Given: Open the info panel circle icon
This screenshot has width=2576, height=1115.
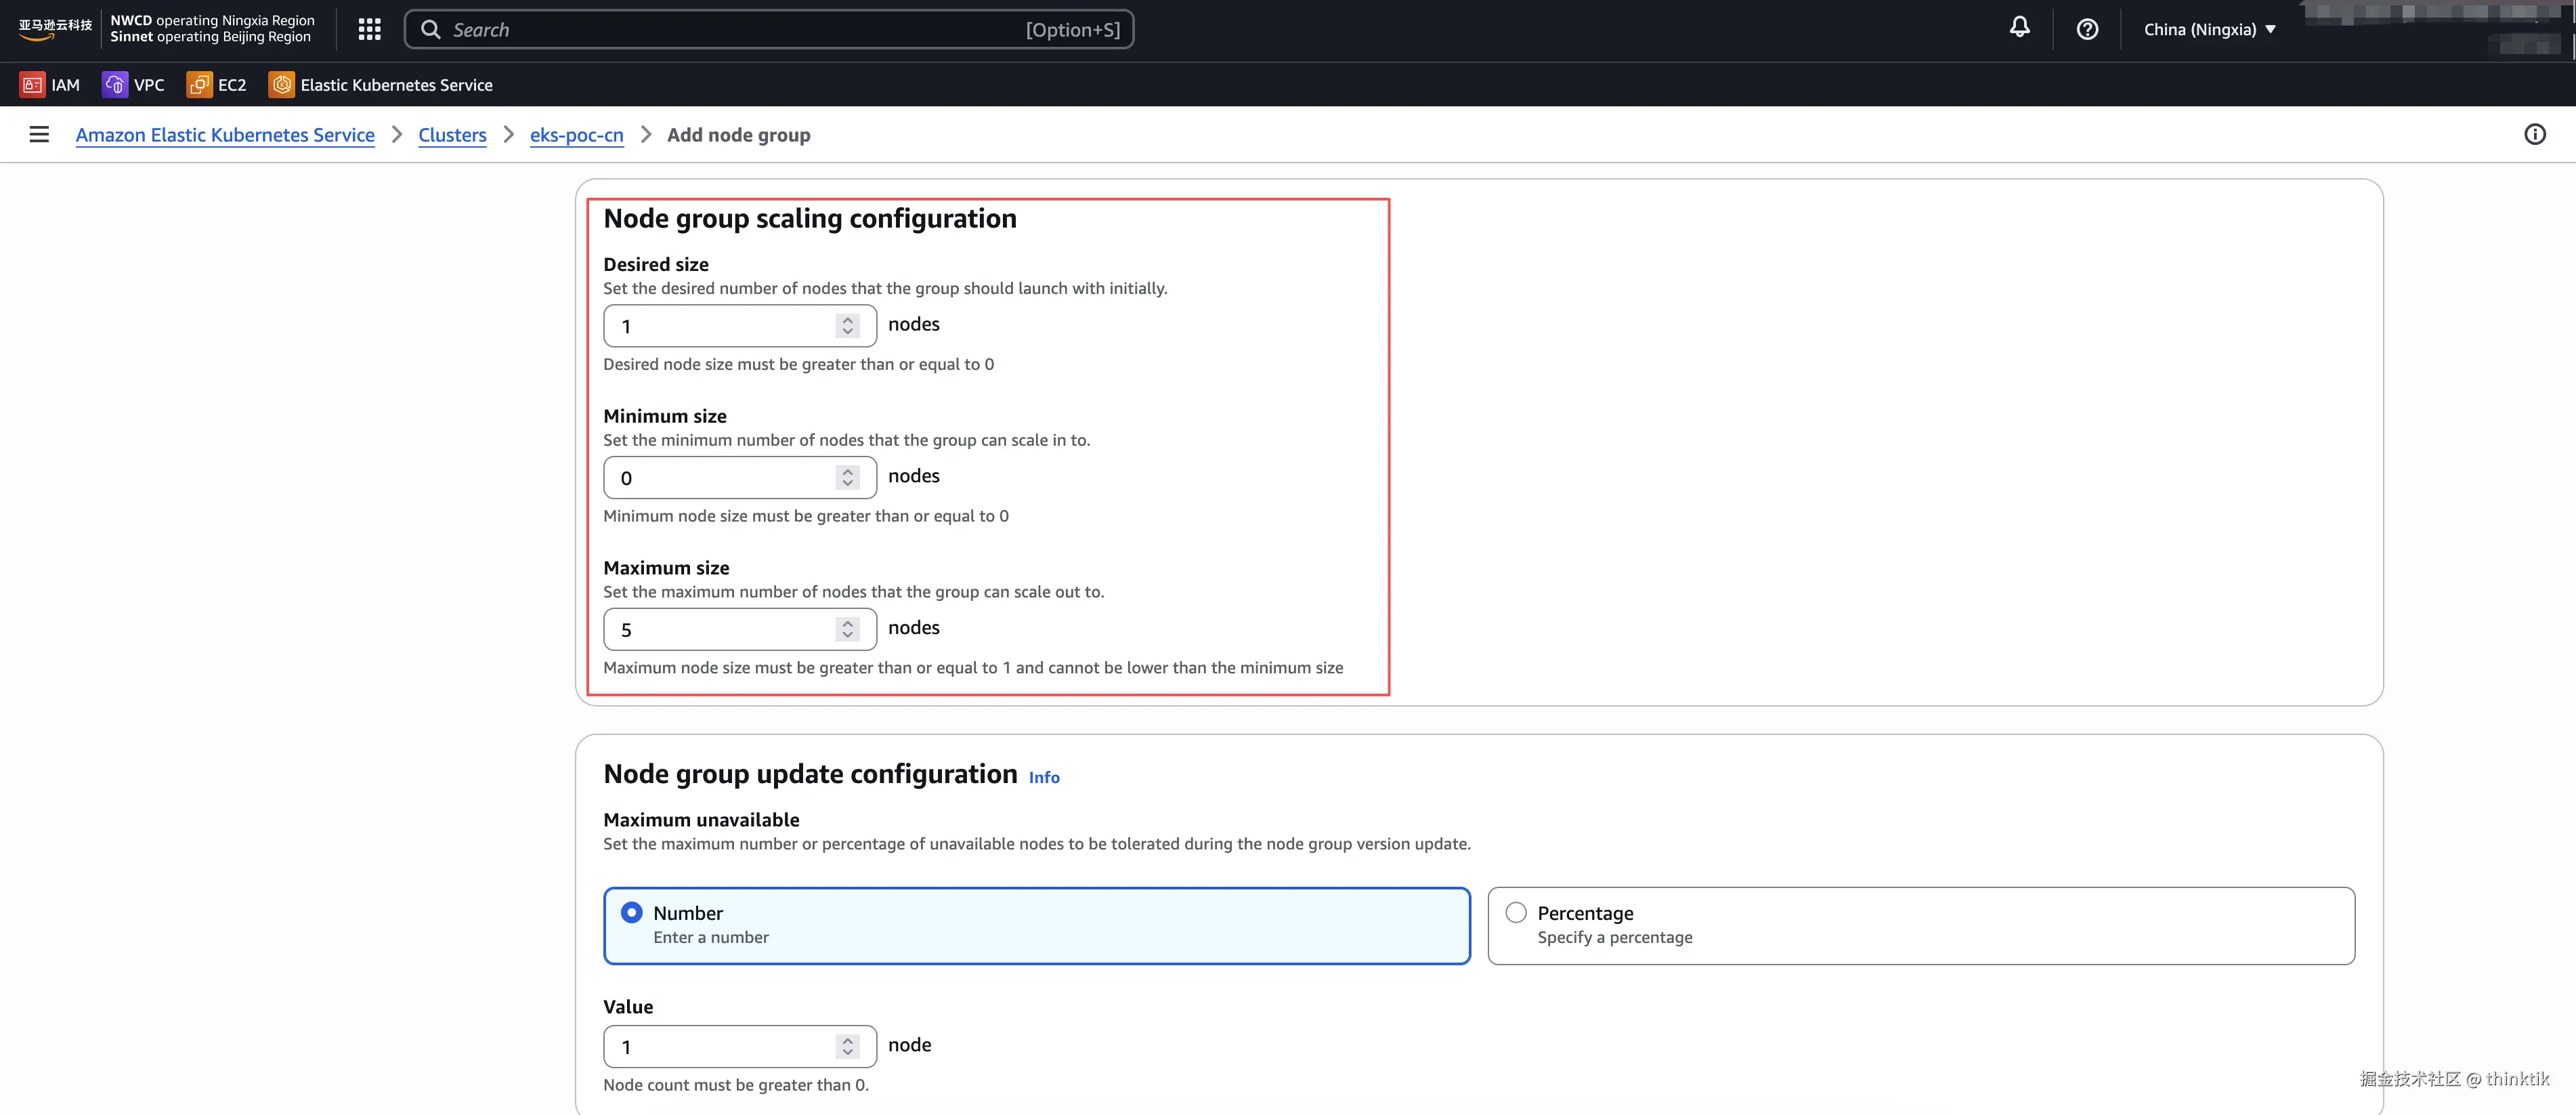Looking at the screenshot, I should [x=2534, y=134].
